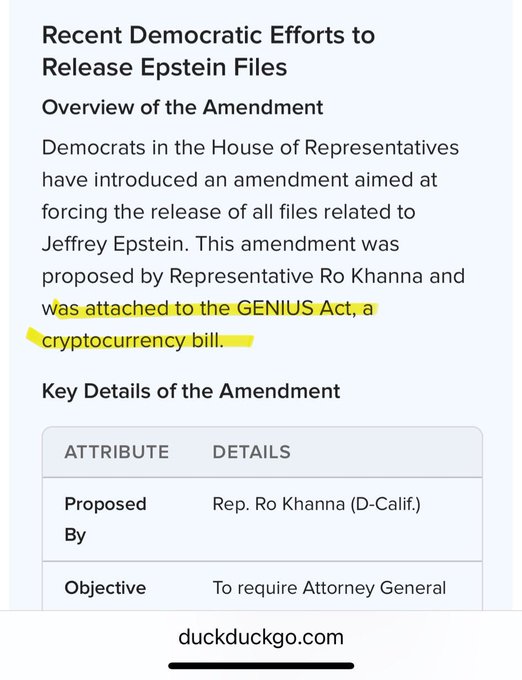Click the DETAILS column header
Screen dimensions: 522x680
251,452
